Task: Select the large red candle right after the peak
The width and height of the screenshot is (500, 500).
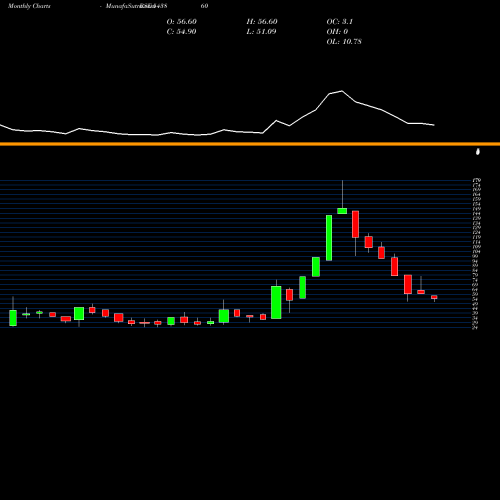Action: click(355, 224)
